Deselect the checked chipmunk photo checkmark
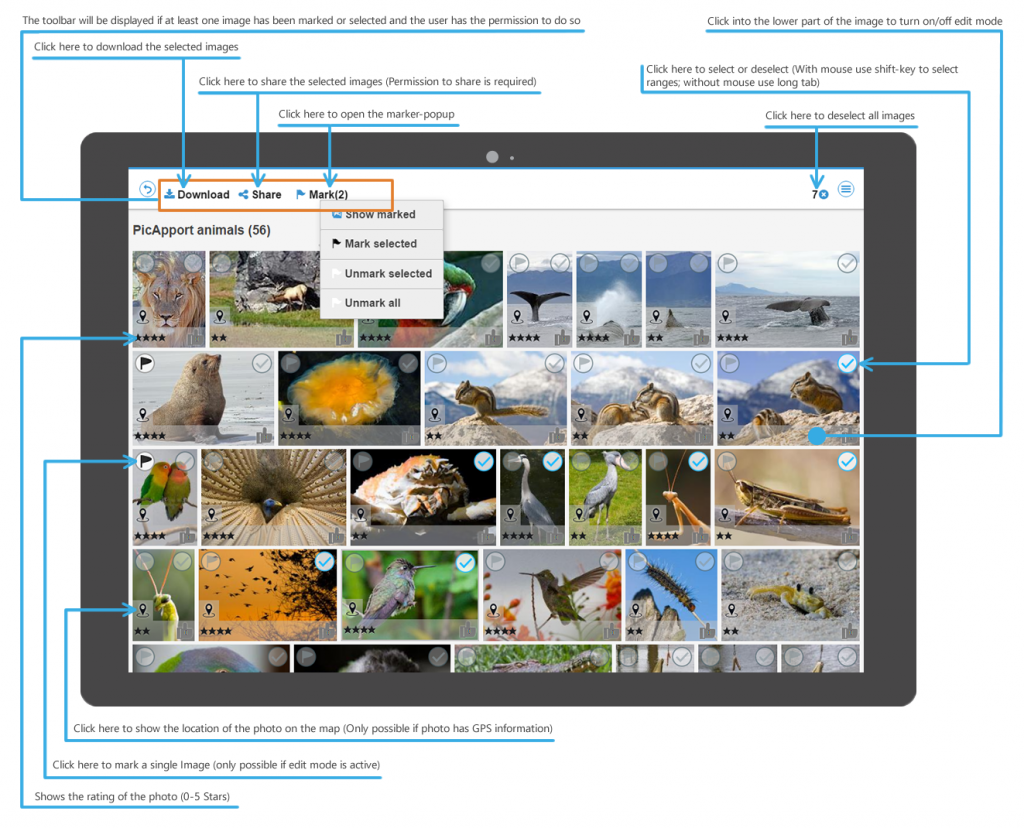Screen dimensions: 1024x828 tap(847, 364)
